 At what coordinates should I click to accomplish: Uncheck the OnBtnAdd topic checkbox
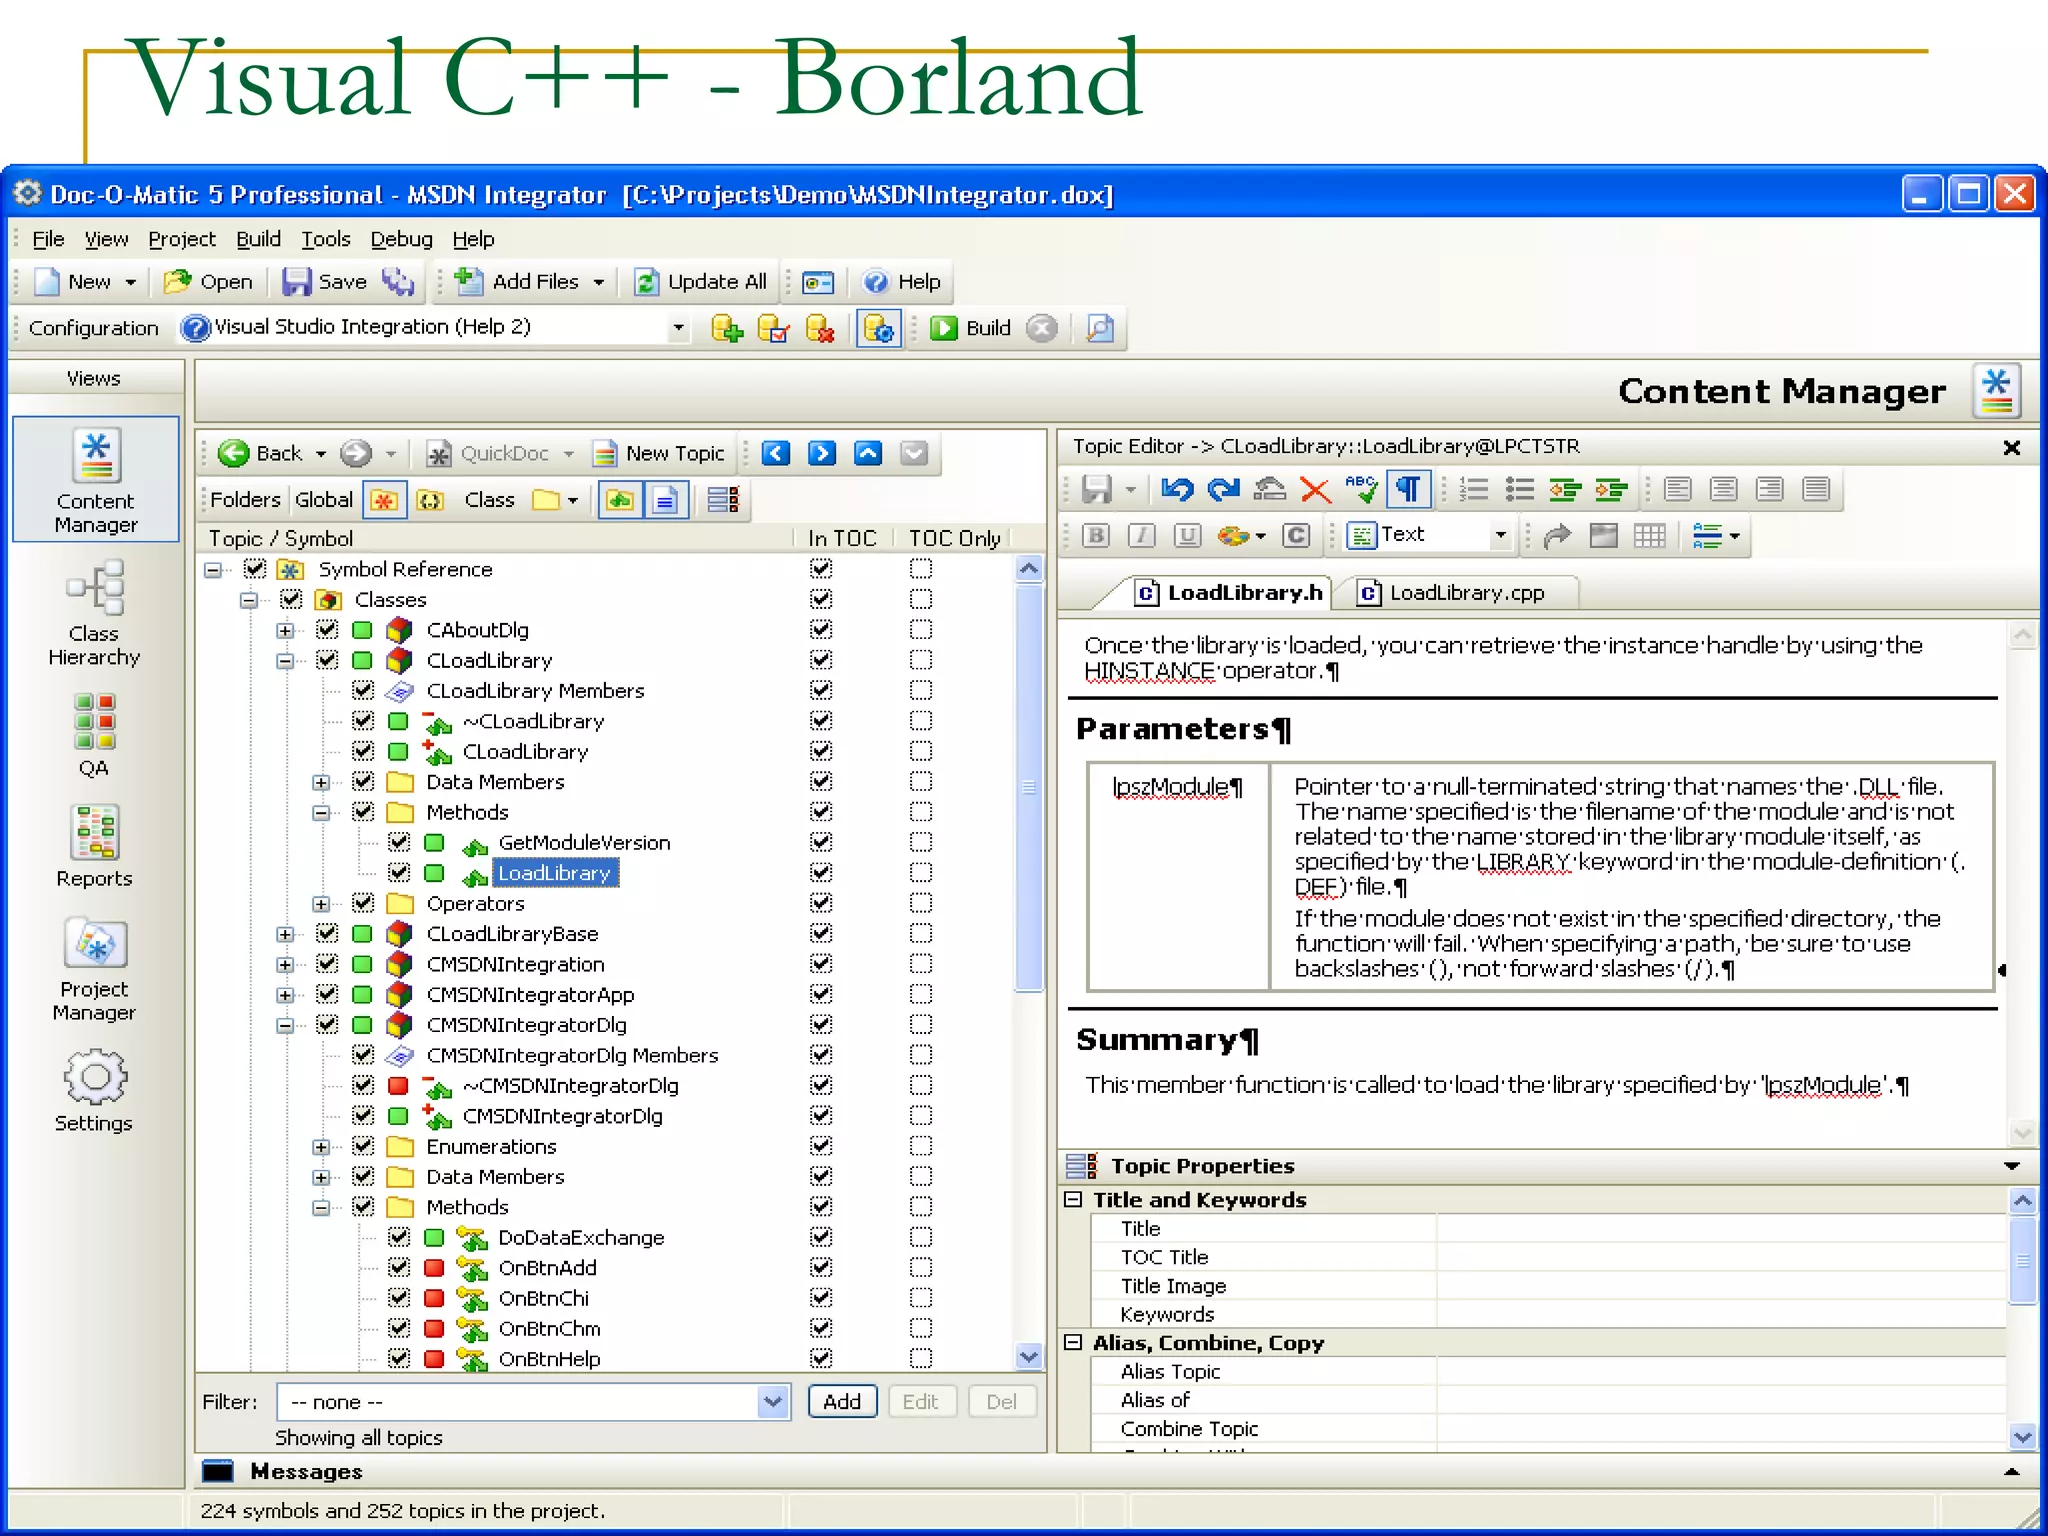[399, 1267]
